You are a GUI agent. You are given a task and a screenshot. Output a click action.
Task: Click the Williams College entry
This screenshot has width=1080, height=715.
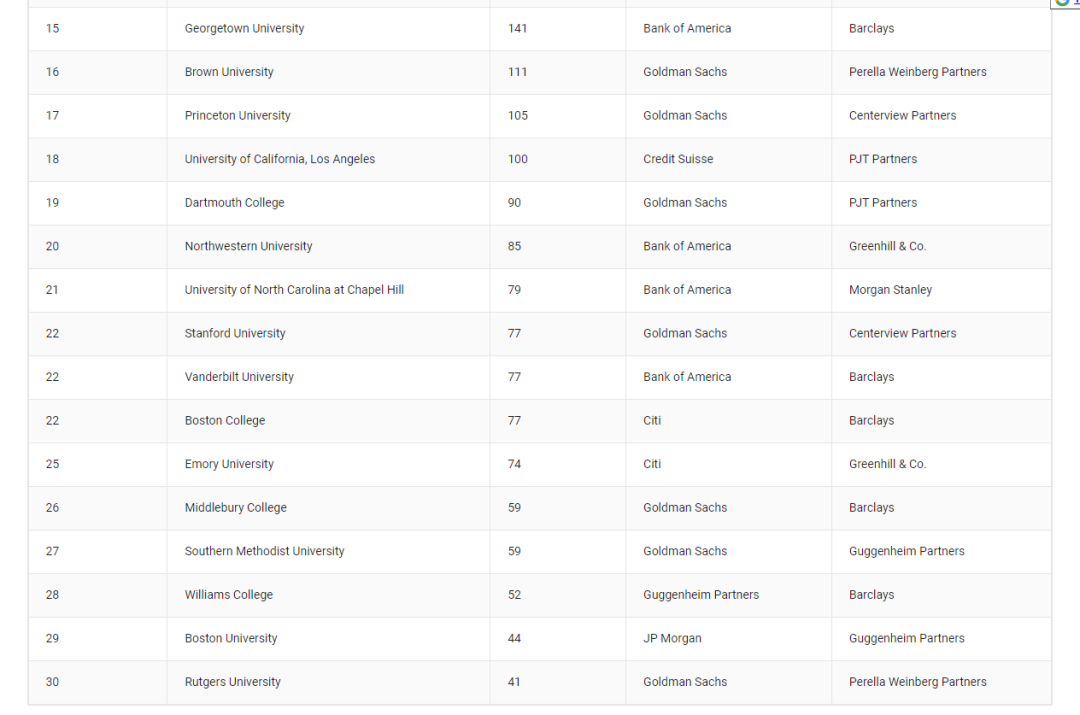coord(229,594)
